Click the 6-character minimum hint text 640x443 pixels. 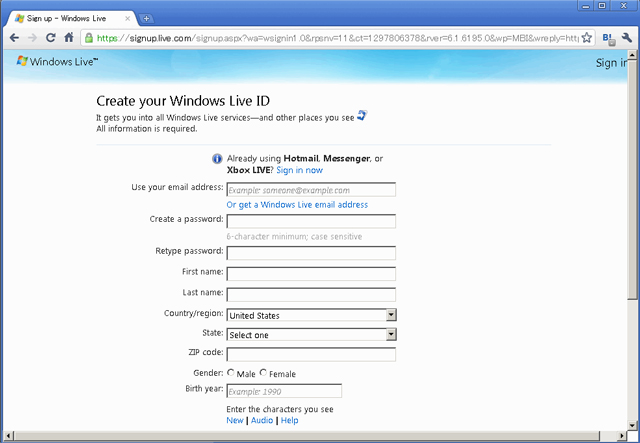[294, 236]
